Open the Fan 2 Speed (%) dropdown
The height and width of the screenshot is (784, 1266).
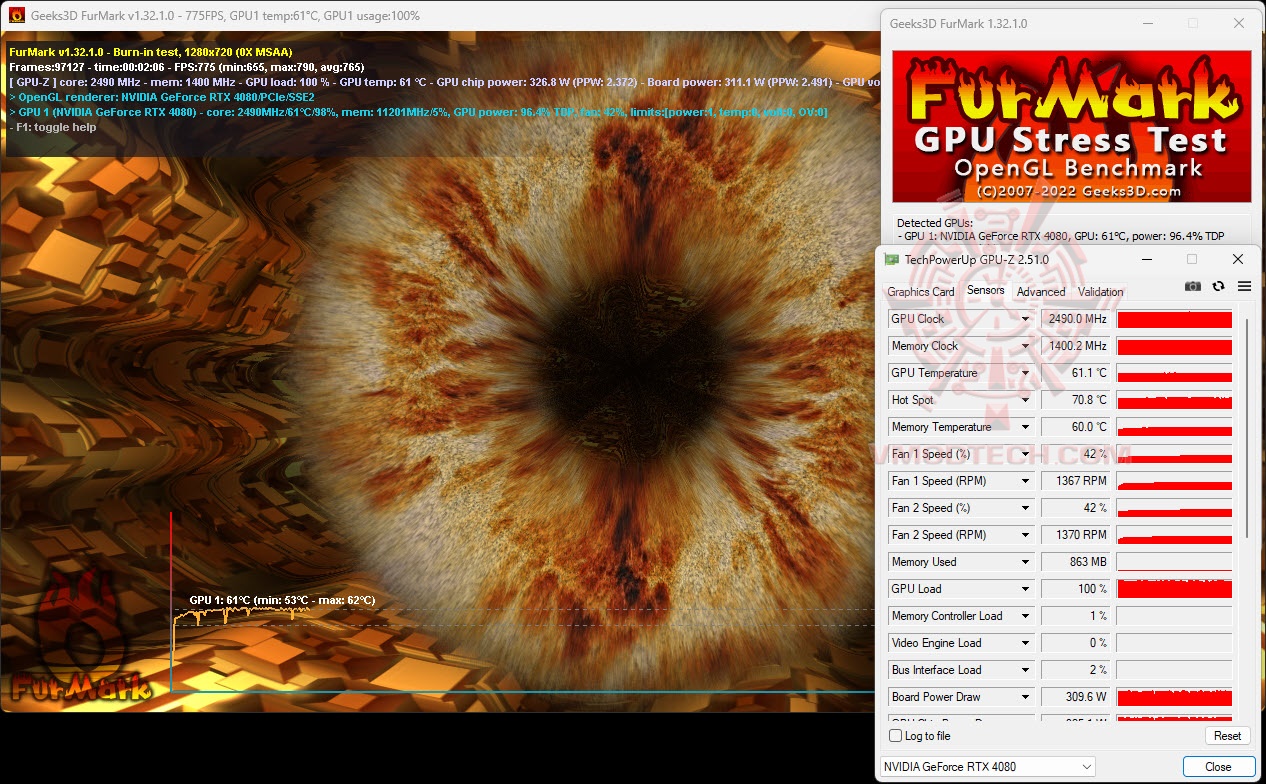click(x=1025, y=508)
